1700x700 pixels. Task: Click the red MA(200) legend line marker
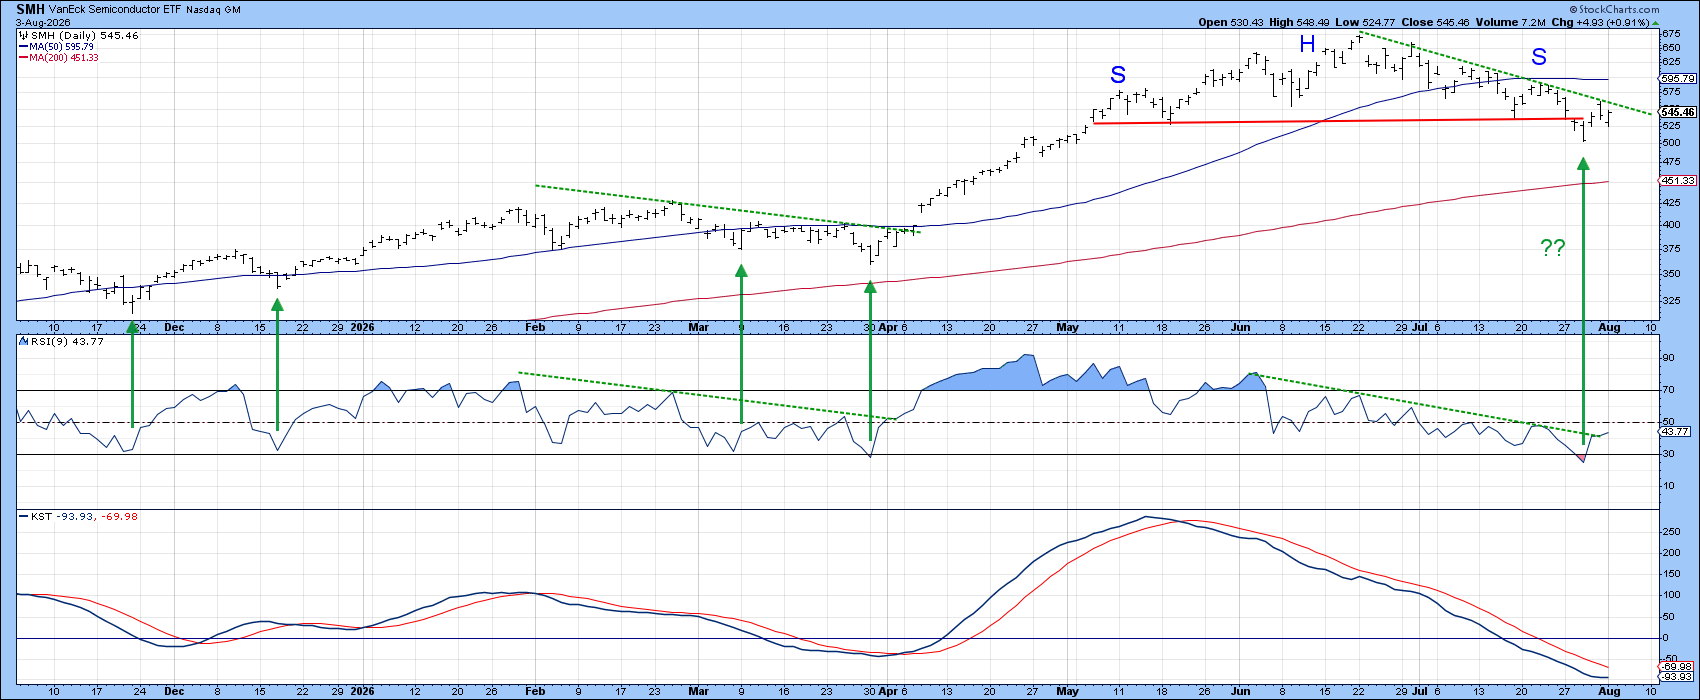[x=23, y=58]
